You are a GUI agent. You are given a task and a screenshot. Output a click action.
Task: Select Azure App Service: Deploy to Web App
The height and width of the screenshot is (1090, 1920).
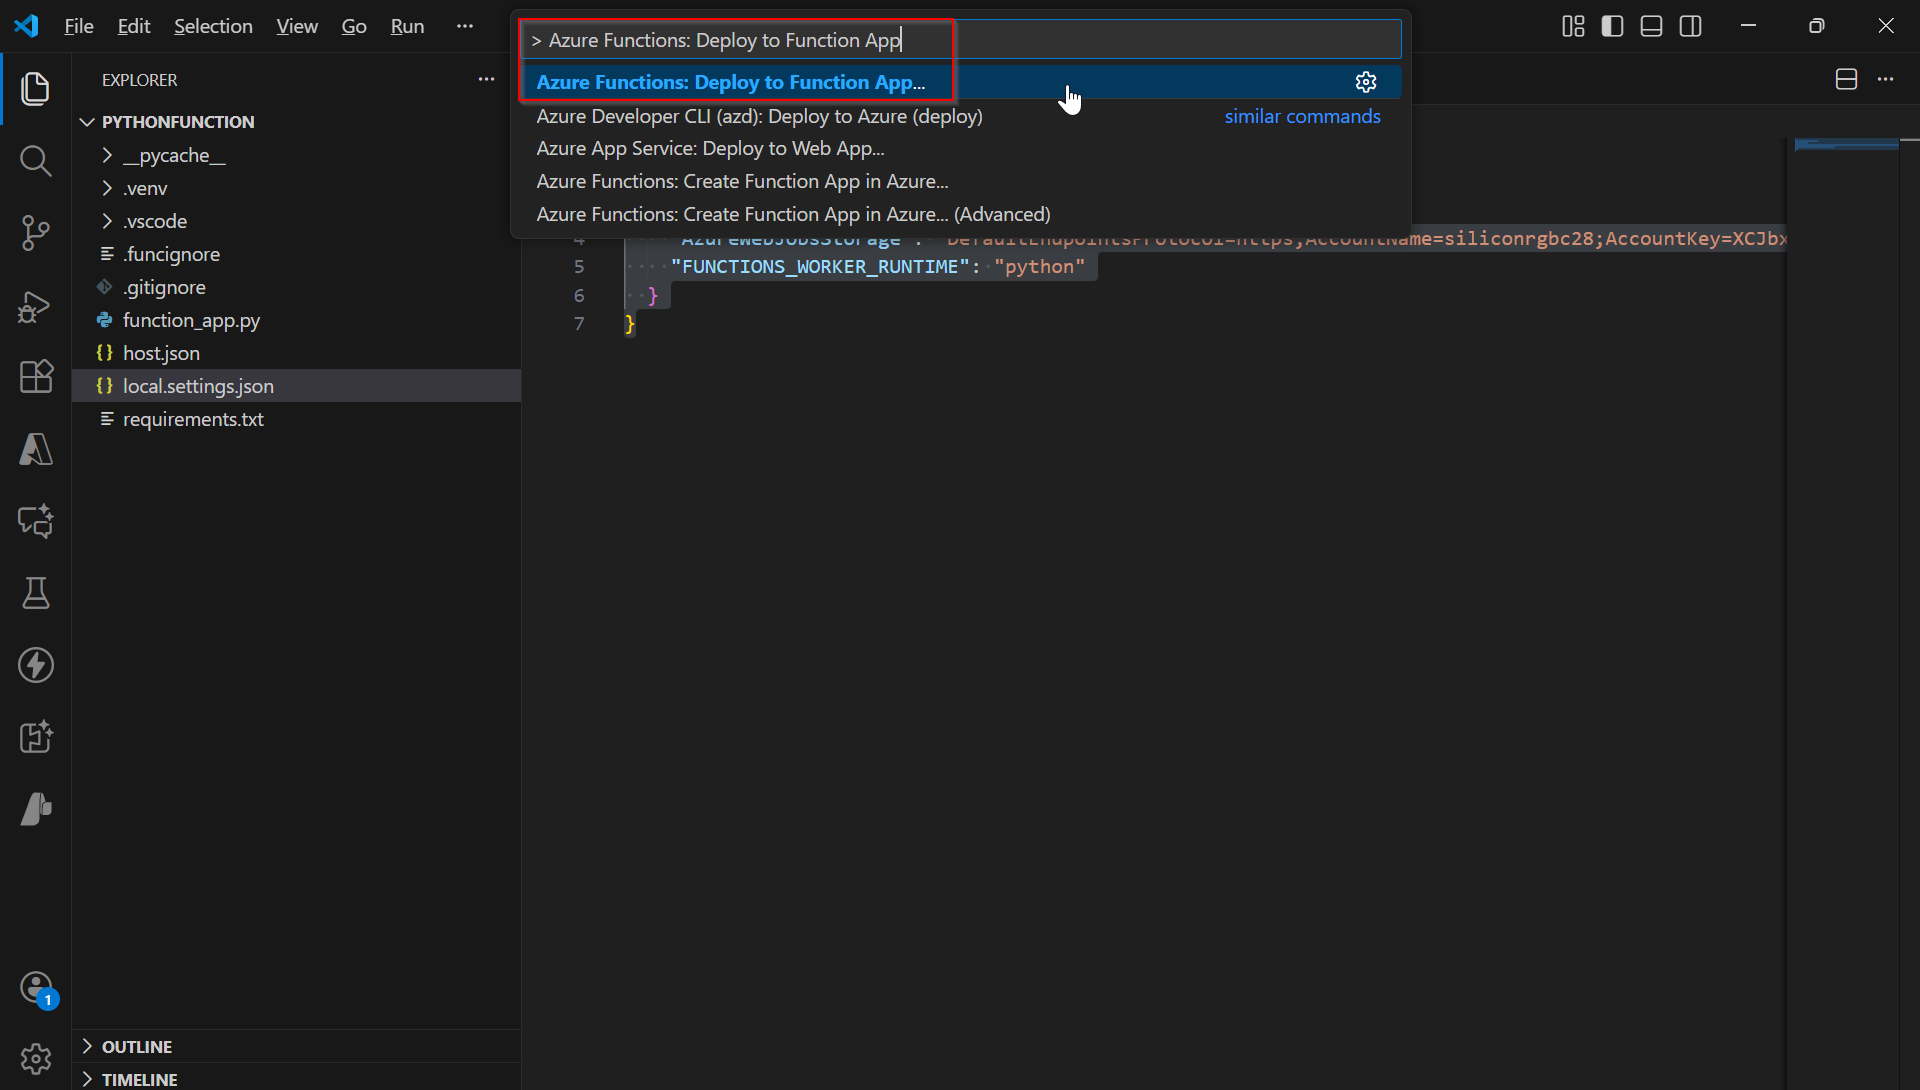[x=961, y=149]
